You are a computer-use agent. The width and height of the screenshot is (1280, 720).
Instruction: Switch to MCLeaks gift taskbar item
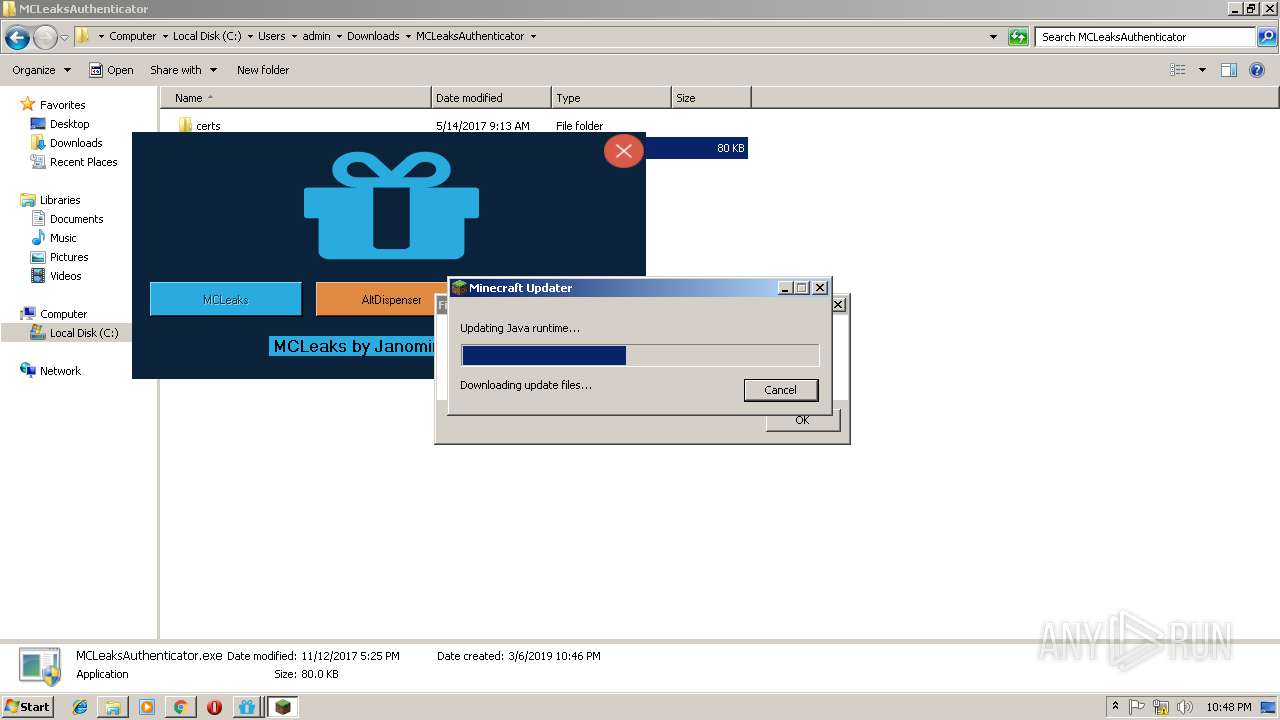tap(247, 707)
